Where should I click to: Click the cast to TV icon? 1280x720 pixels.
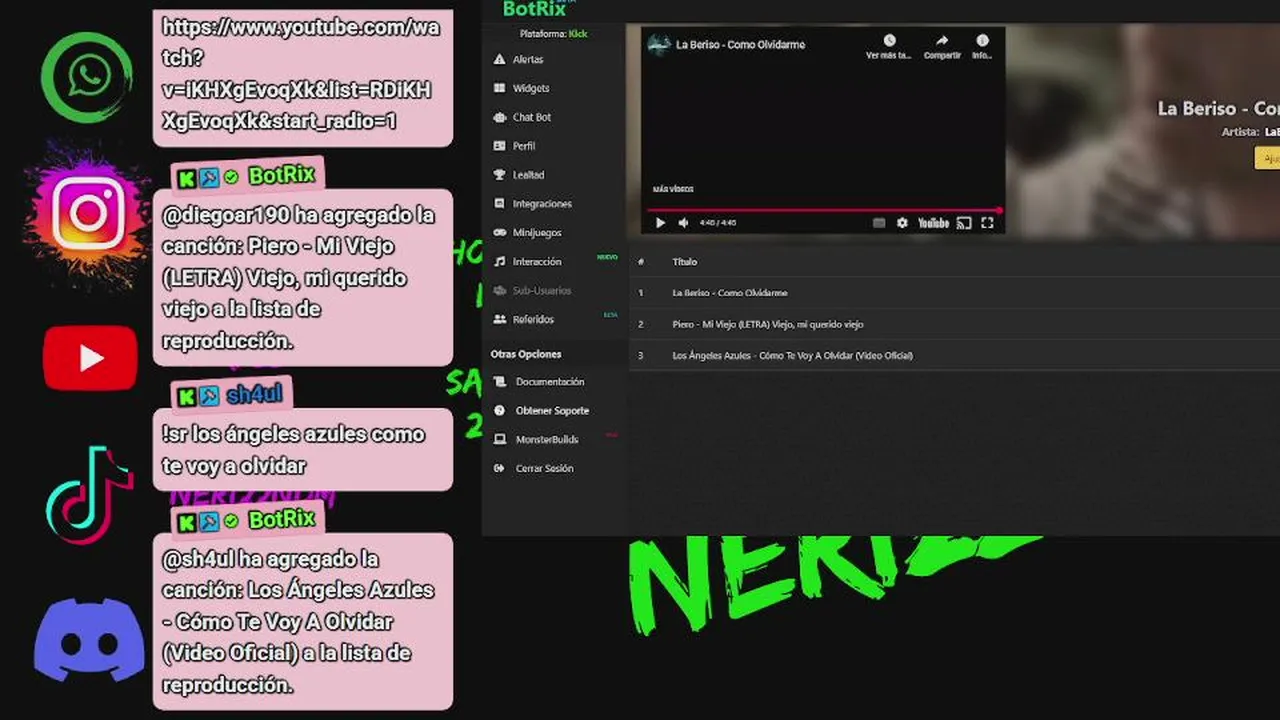coord(964,223)
